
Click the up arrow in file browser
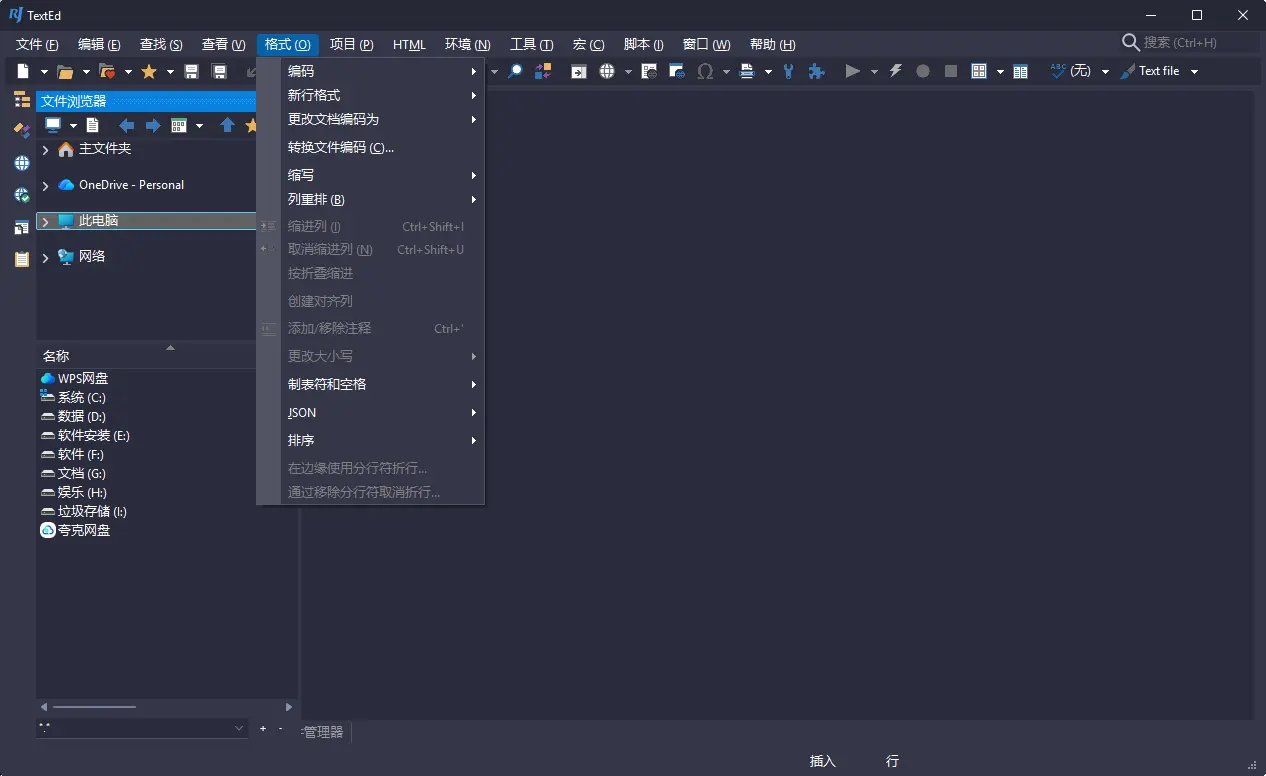coord(227,125)
